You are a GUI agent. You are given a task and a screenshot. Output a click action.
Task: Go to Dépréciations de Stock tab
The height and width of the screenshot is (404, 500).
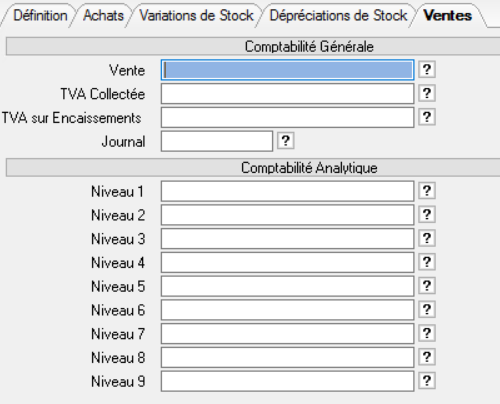click(x=338, y=16)
